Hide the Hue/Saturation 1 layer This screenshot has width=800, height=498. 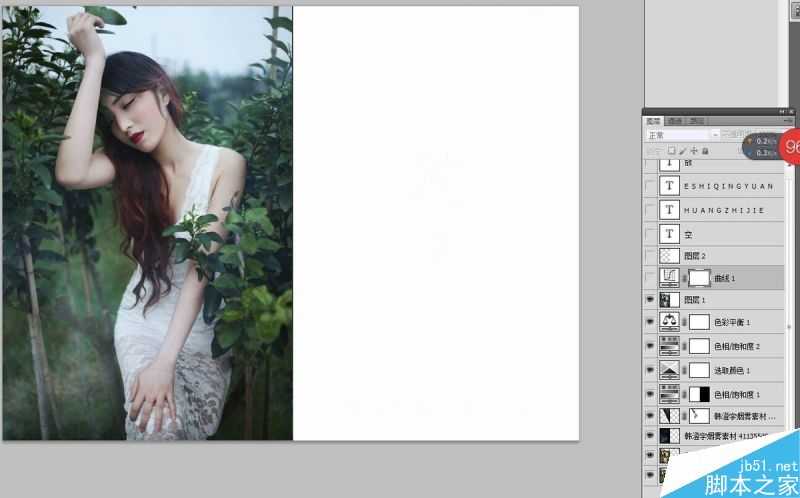click(x=650, y=394)
